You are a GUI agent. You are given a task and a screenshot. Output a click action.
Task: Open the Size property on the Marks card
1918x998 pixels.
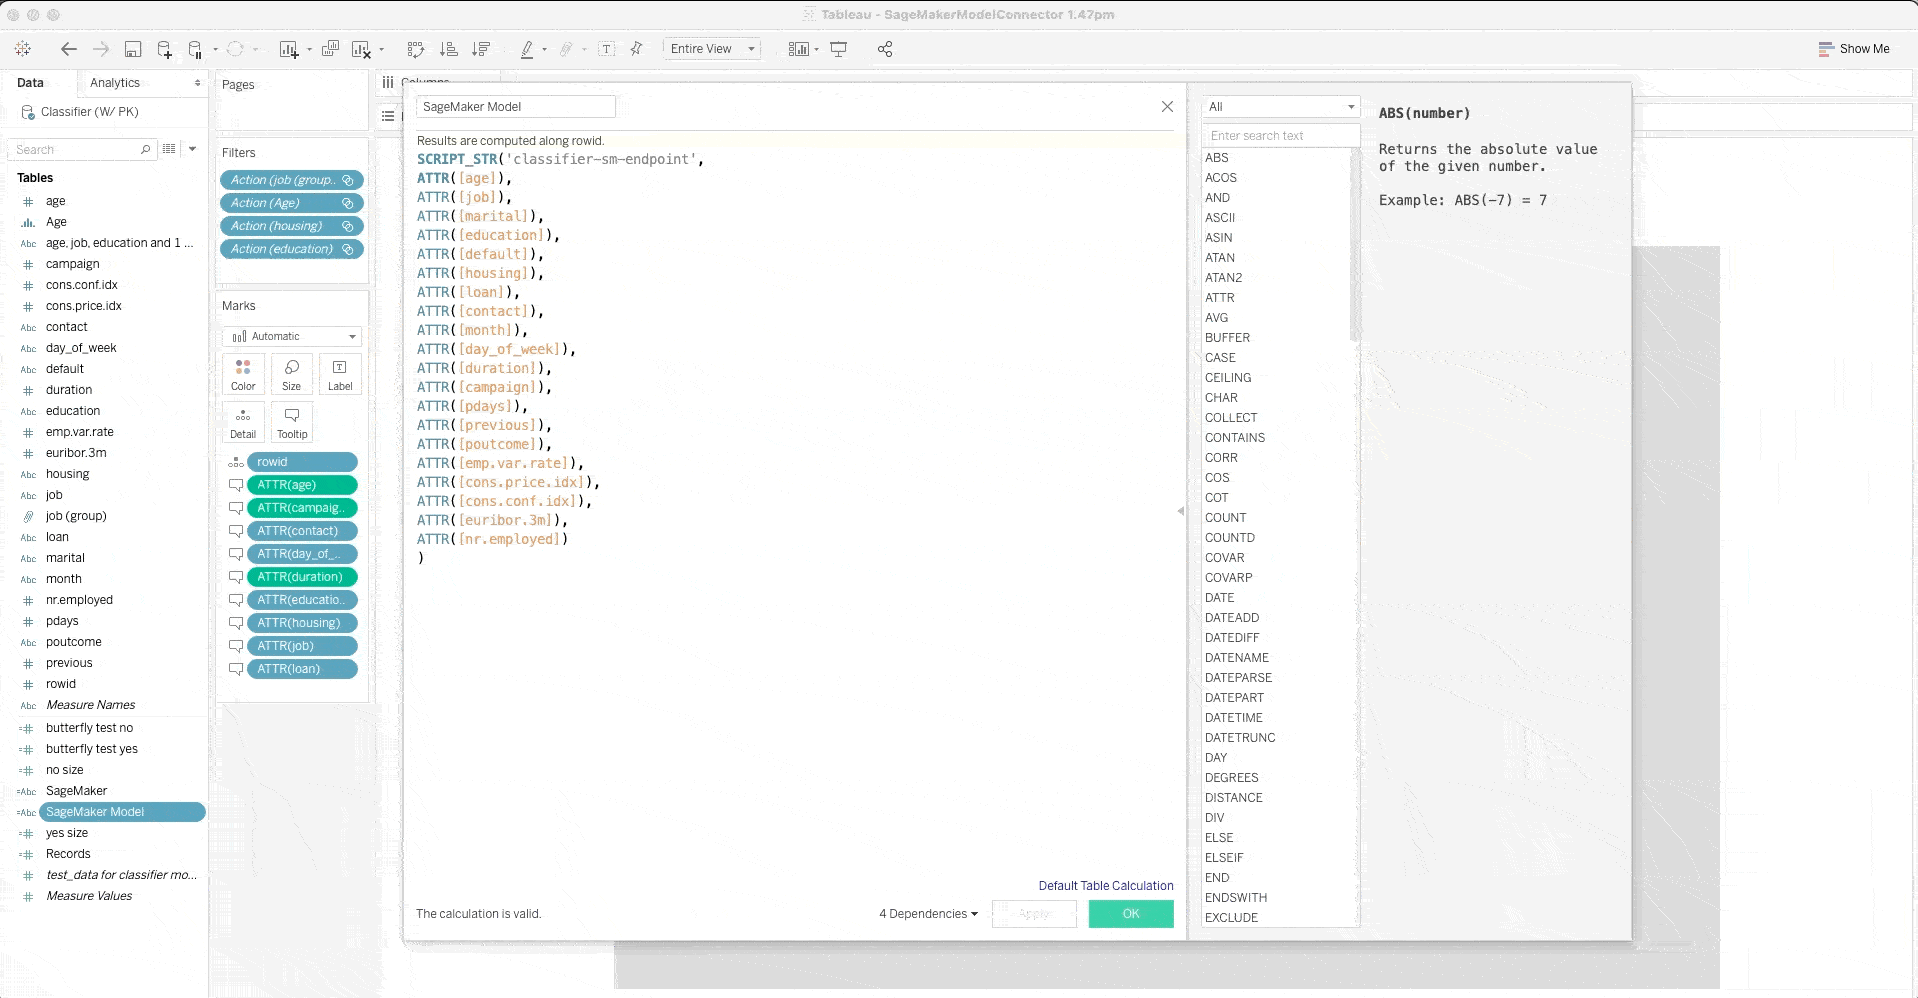point(290,374)
